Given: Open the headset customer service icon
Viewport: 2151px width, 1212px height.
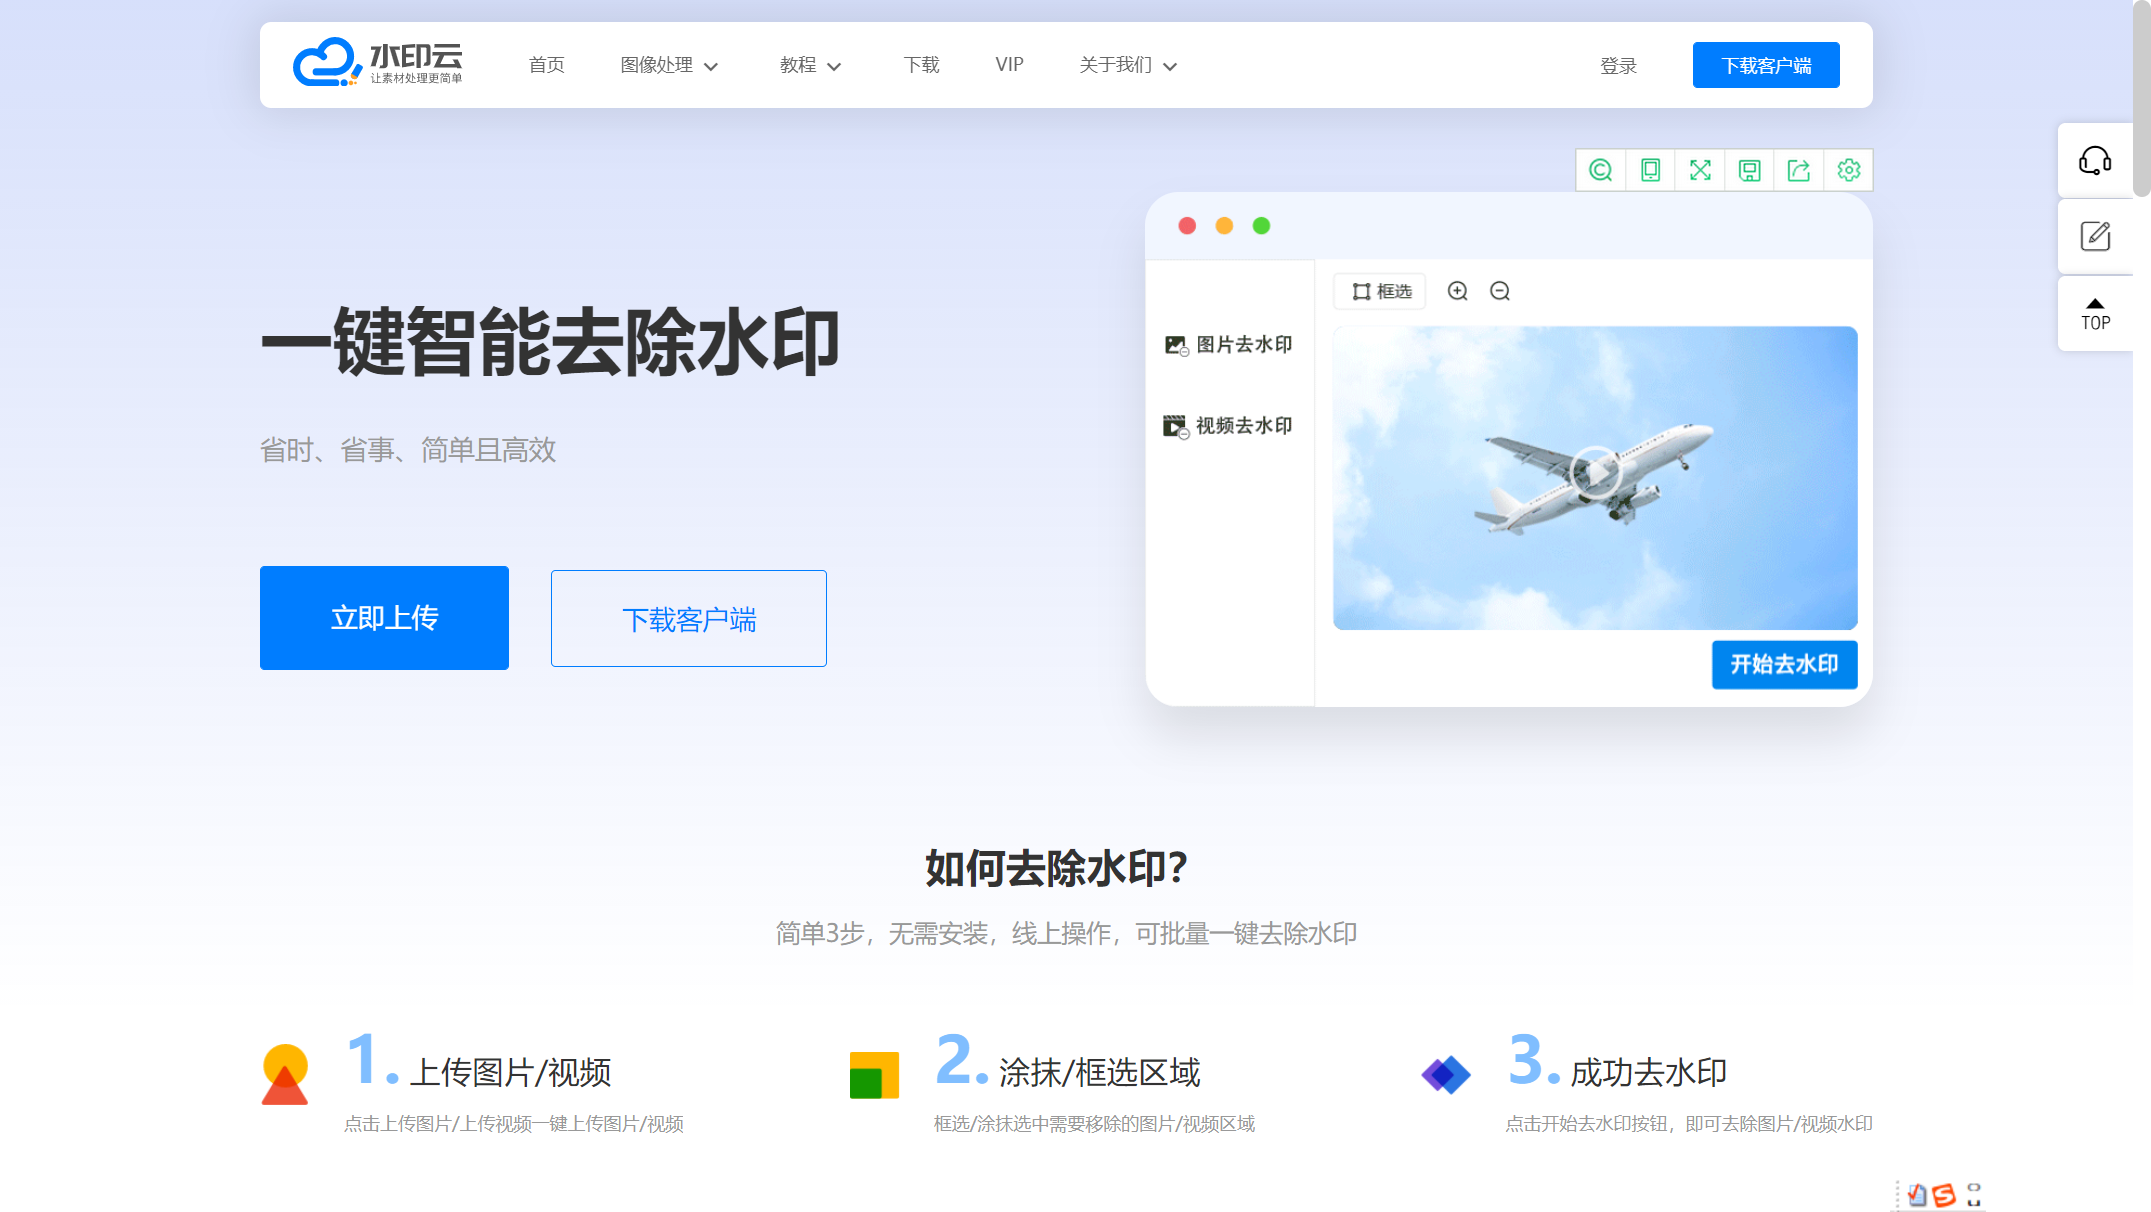Looking at the screenshot, I should pyautogui.click(x=2095, y=161).
